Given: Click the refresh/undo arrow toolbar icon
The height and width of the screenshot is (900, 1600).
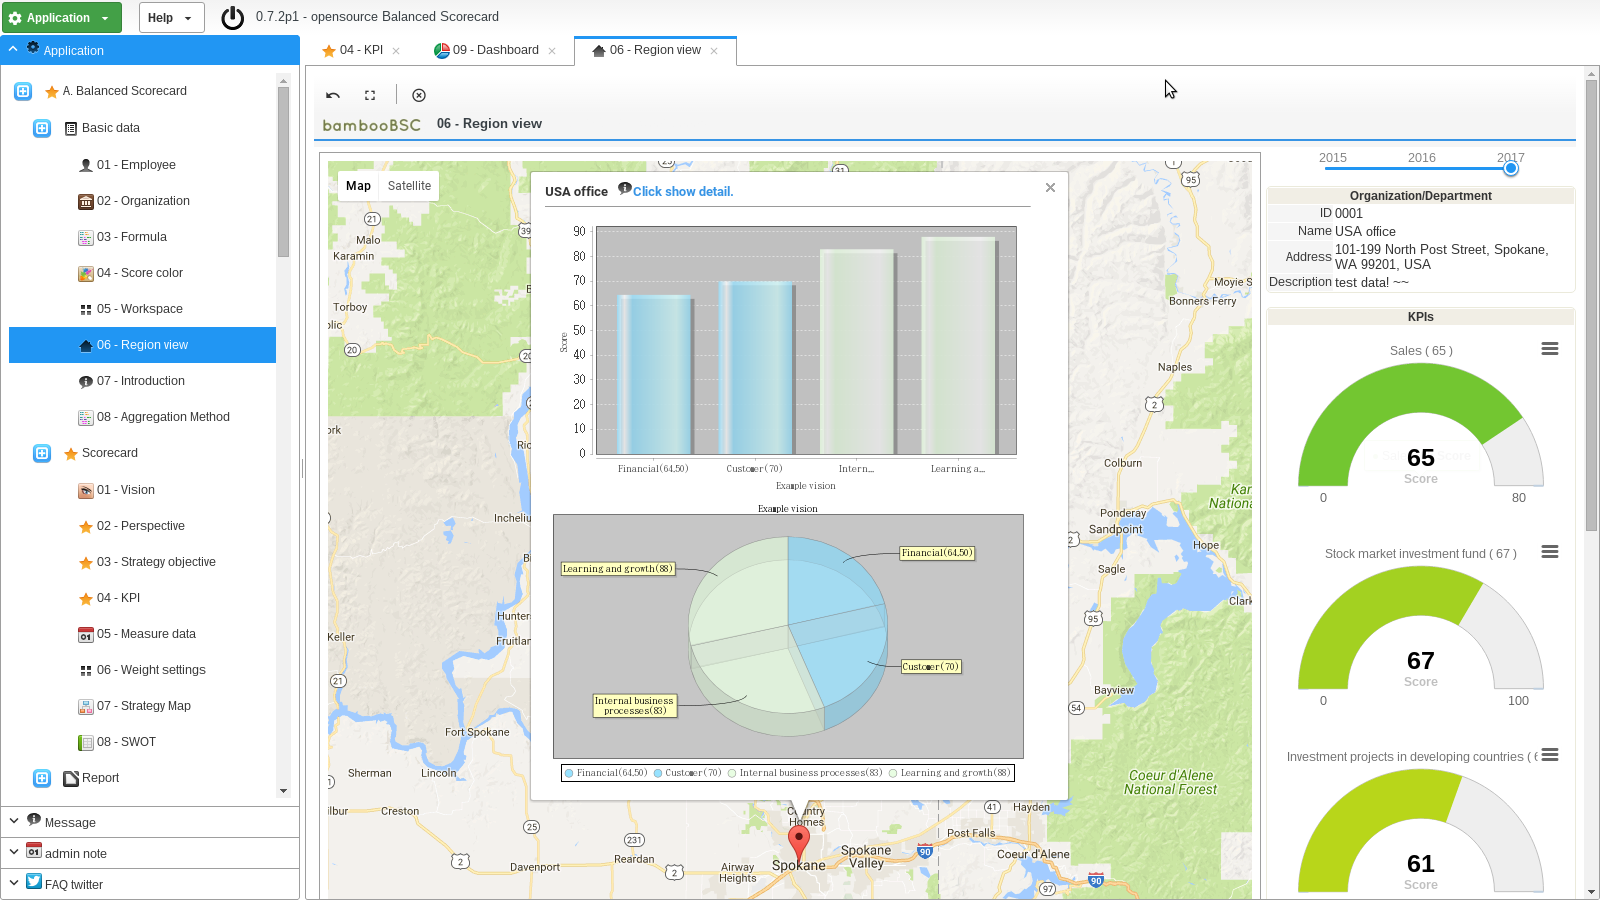Looking at the screenshot, I should pyautogui.click(x=333, y=95).
